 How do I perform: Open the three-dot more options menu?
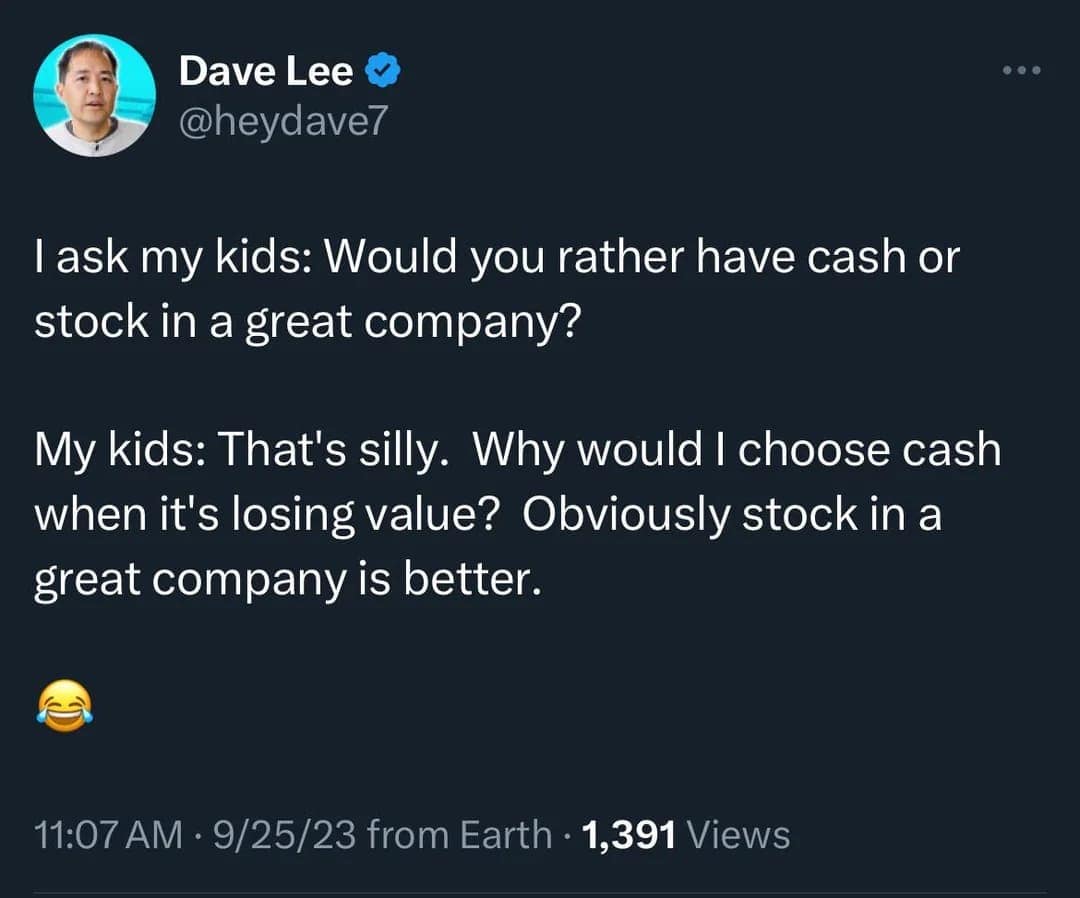click(x=1023, y=70)
